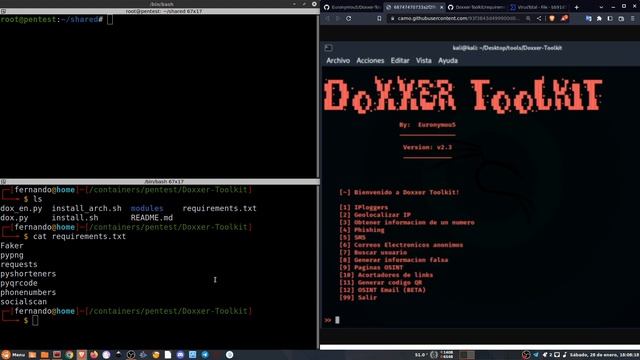The height and width of the screenshot is (360, 640).
Task: Click the modules directory in ls output
Action: [147, 208]
